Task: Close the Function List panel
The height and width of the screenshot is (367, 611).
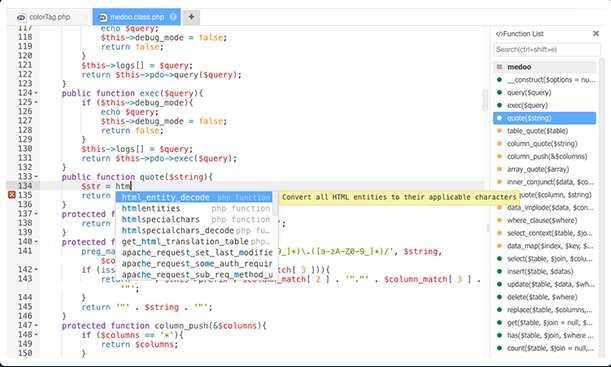Action: [596, 34]
